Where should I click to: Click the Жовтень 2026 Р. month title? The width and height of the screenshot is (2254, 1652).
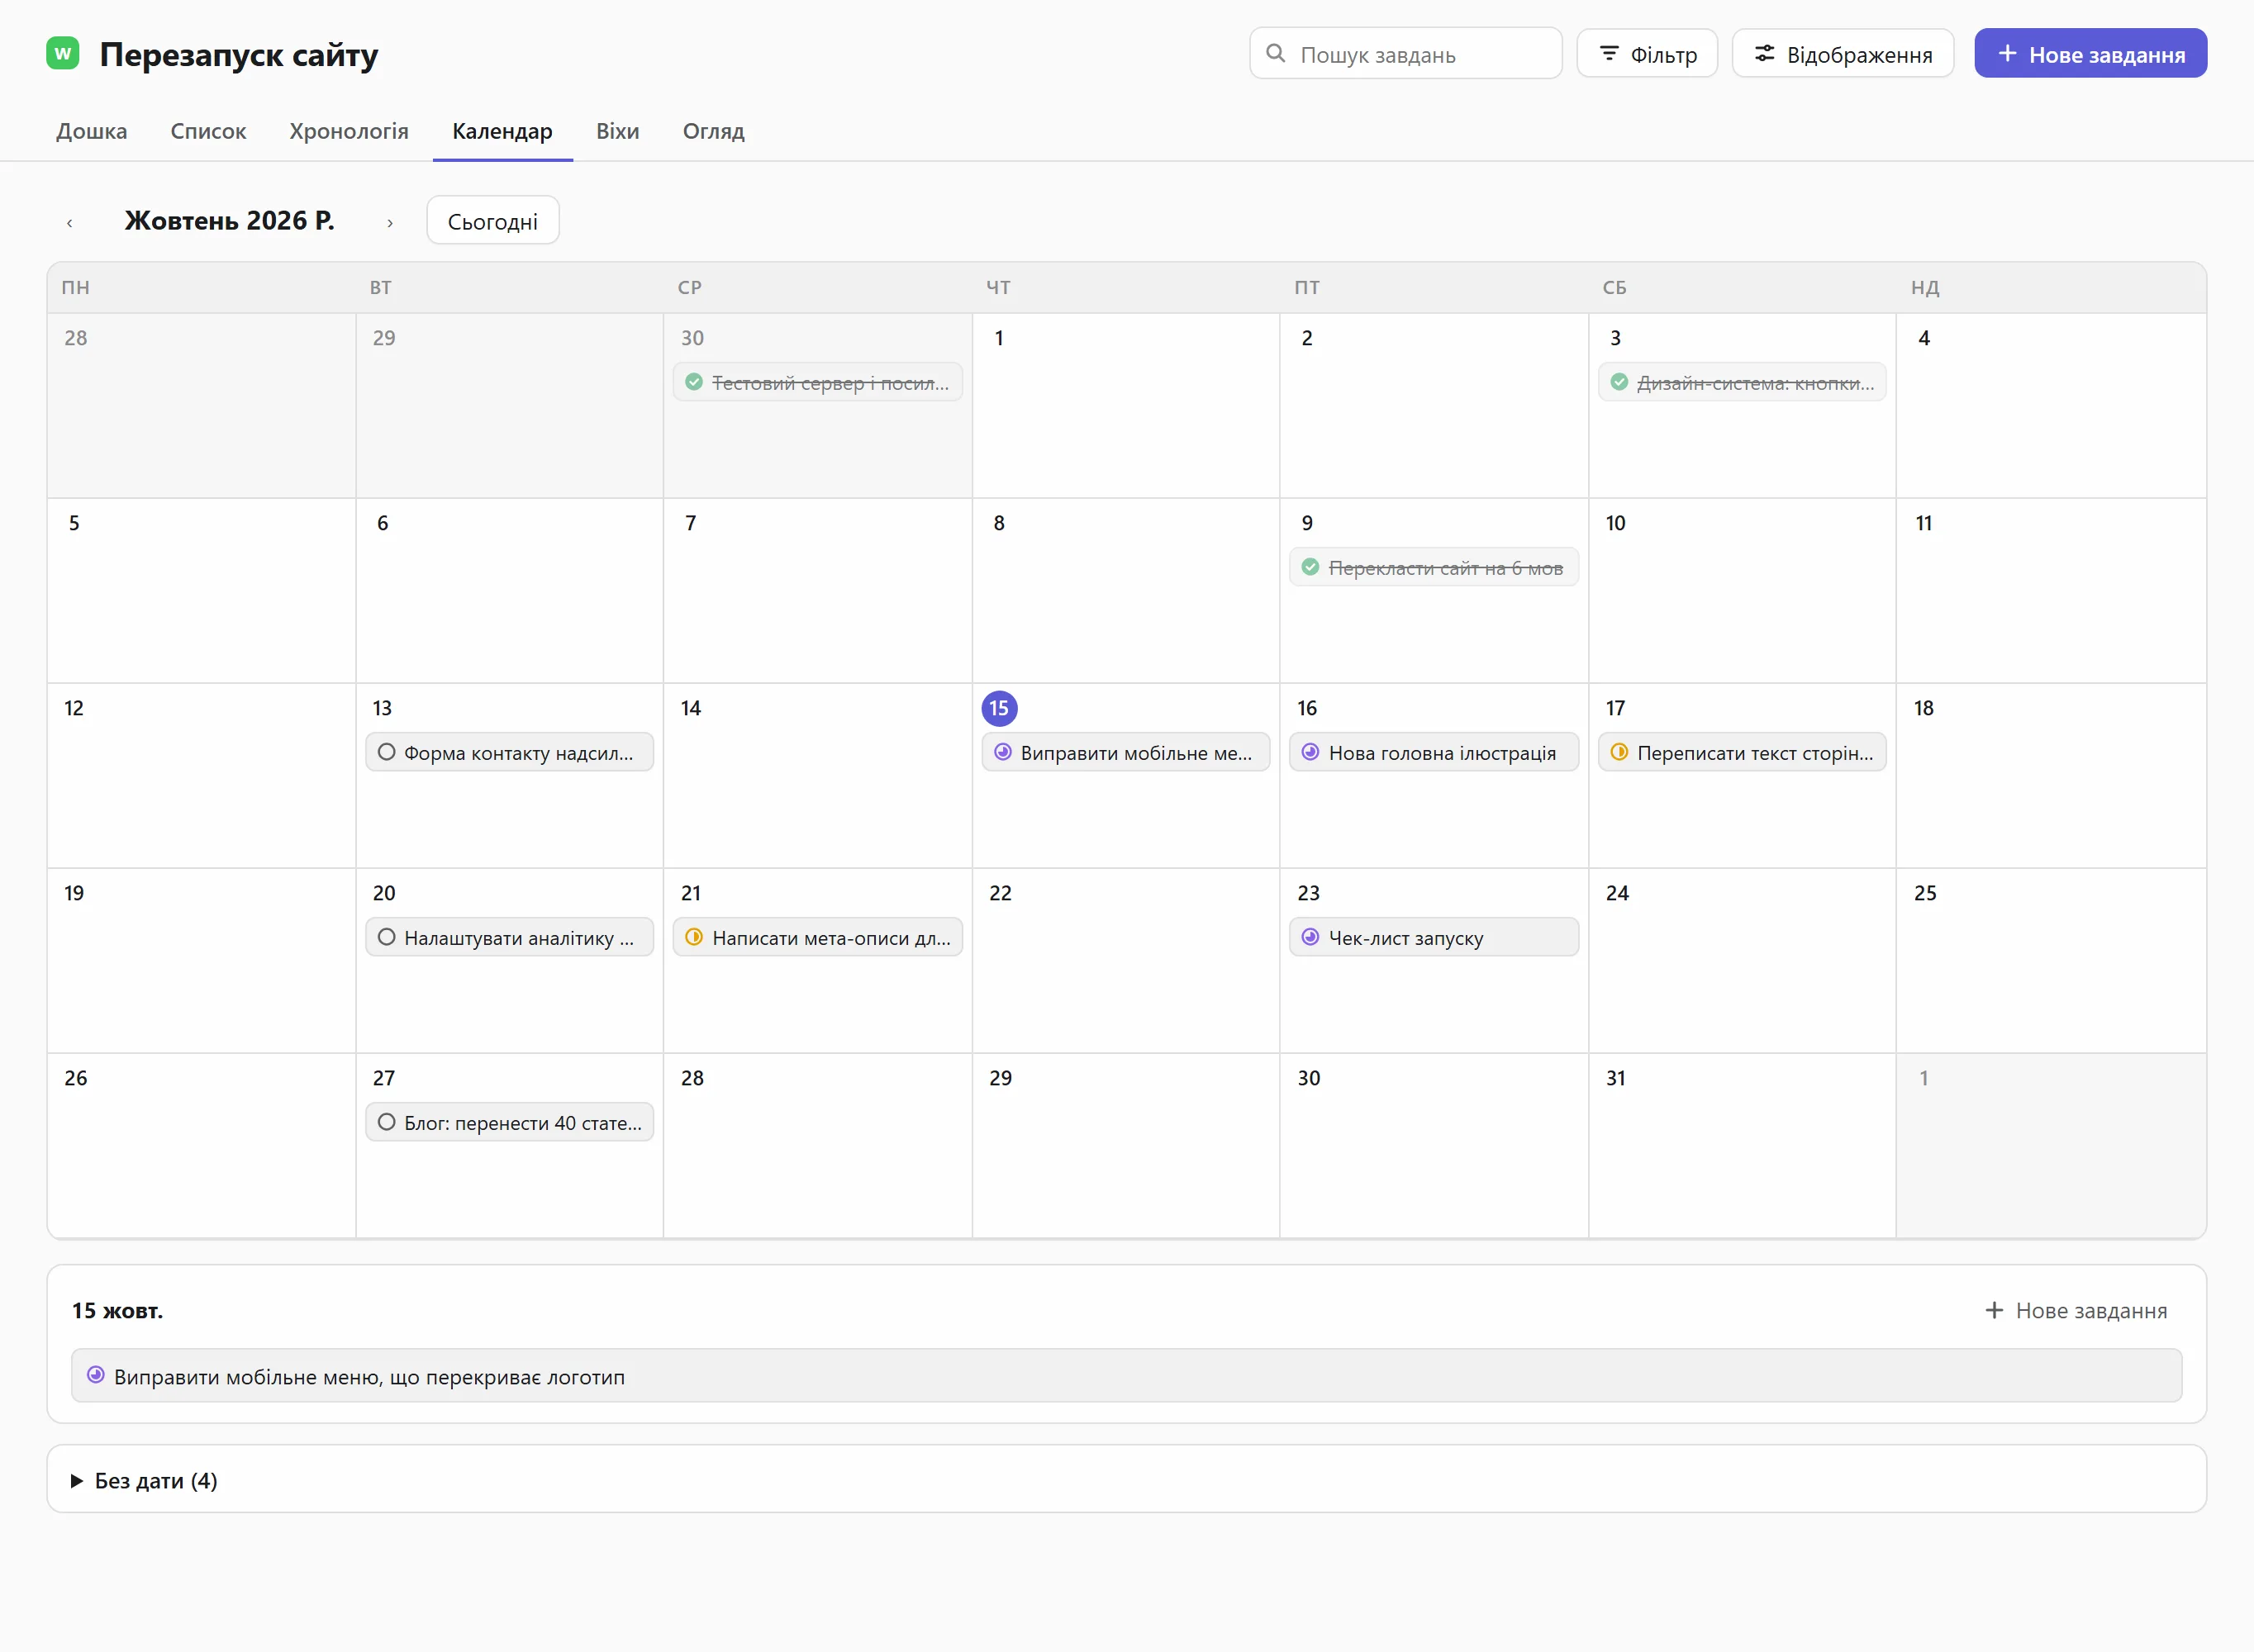click(229, 221)
